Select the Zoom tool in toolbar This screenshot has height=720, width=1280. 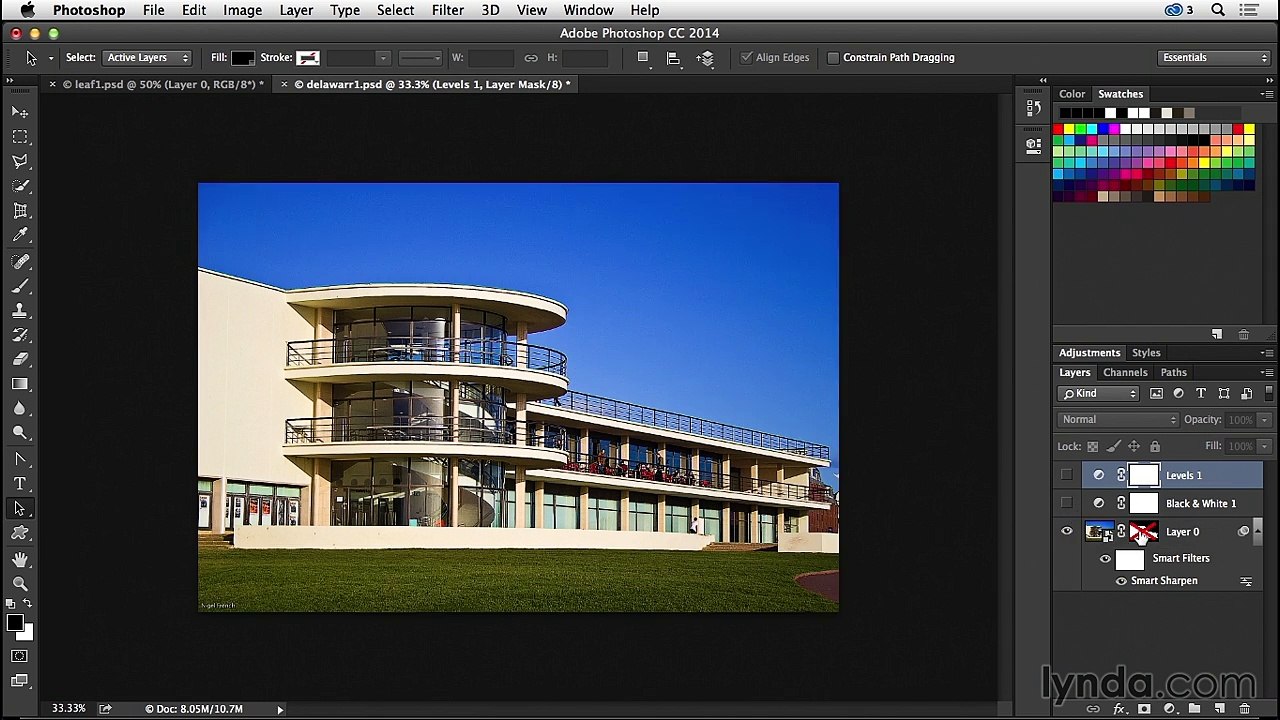[20, 583]
